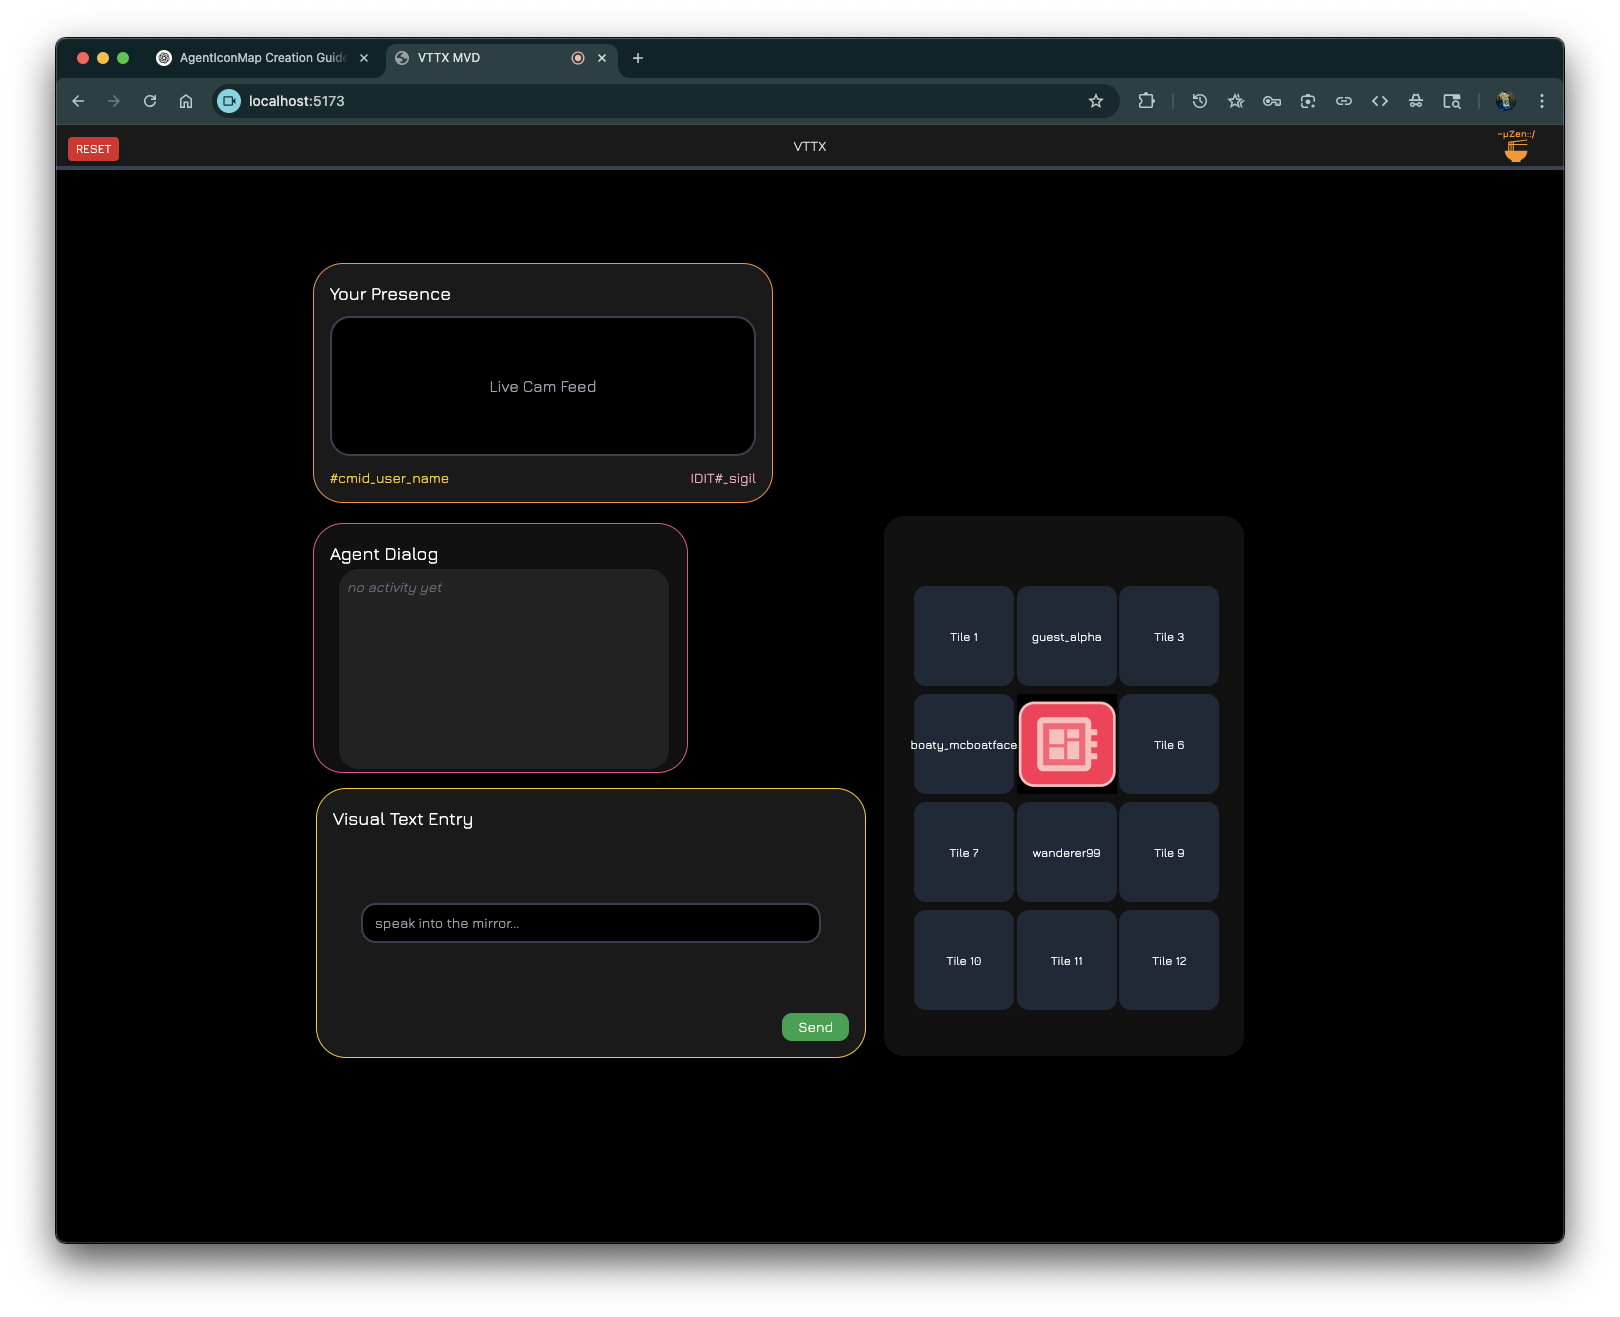Go back to previous page
Viewport: 1620px width, 1317px height.
78,101
